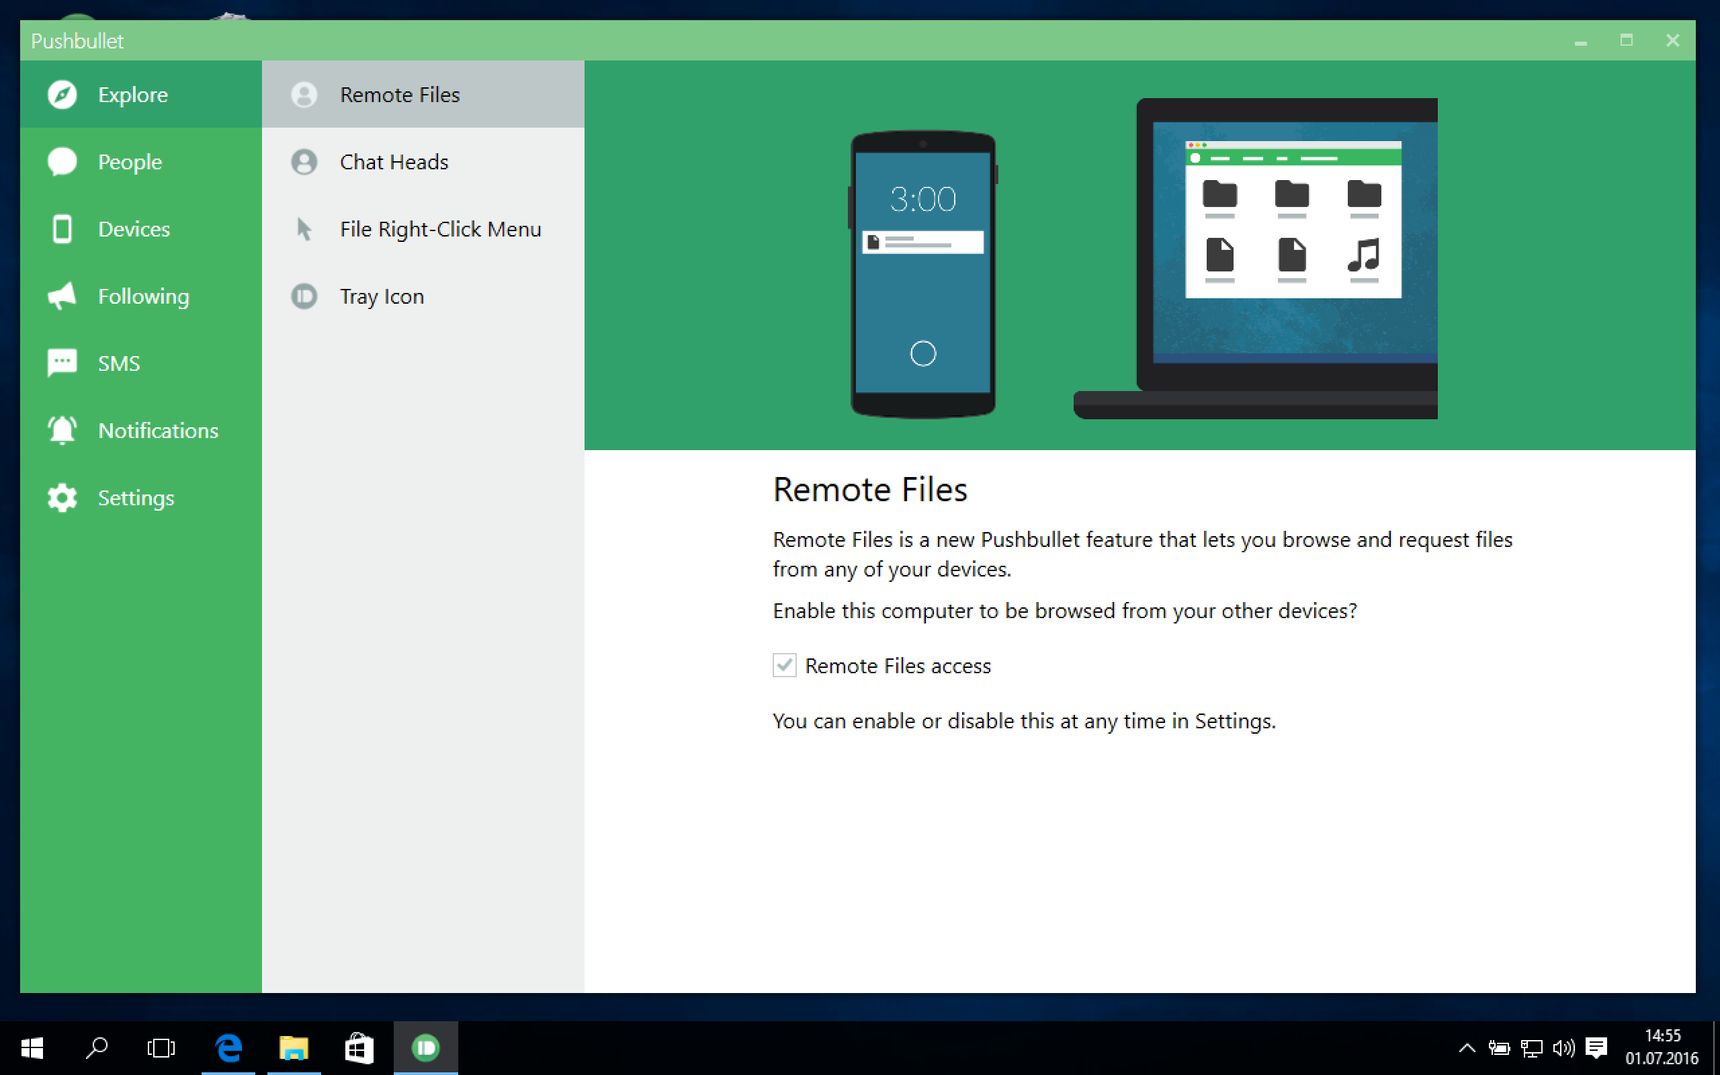1720x1075 pixels.
Task: Go to the People section
Action: (141, 161)
